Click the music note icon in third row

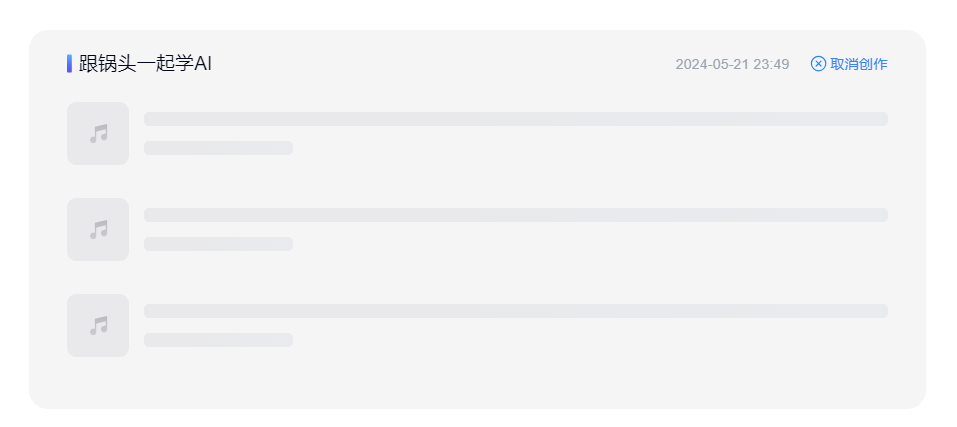point(98,325)
